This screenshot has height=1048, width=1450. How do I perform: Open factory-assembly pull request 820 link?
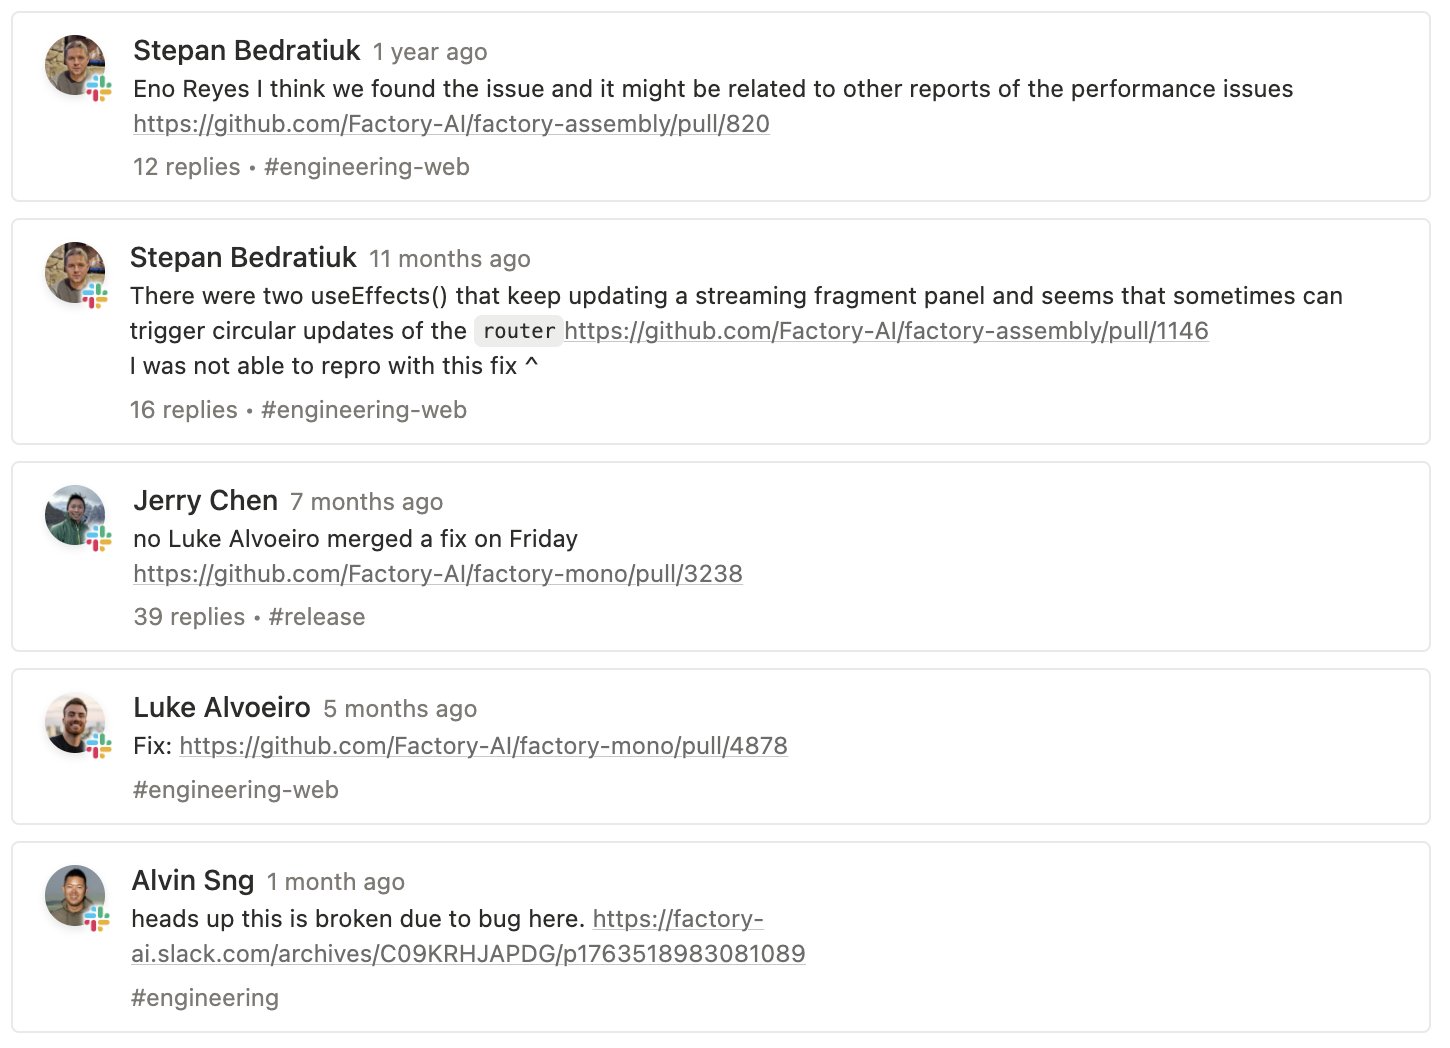451,124
